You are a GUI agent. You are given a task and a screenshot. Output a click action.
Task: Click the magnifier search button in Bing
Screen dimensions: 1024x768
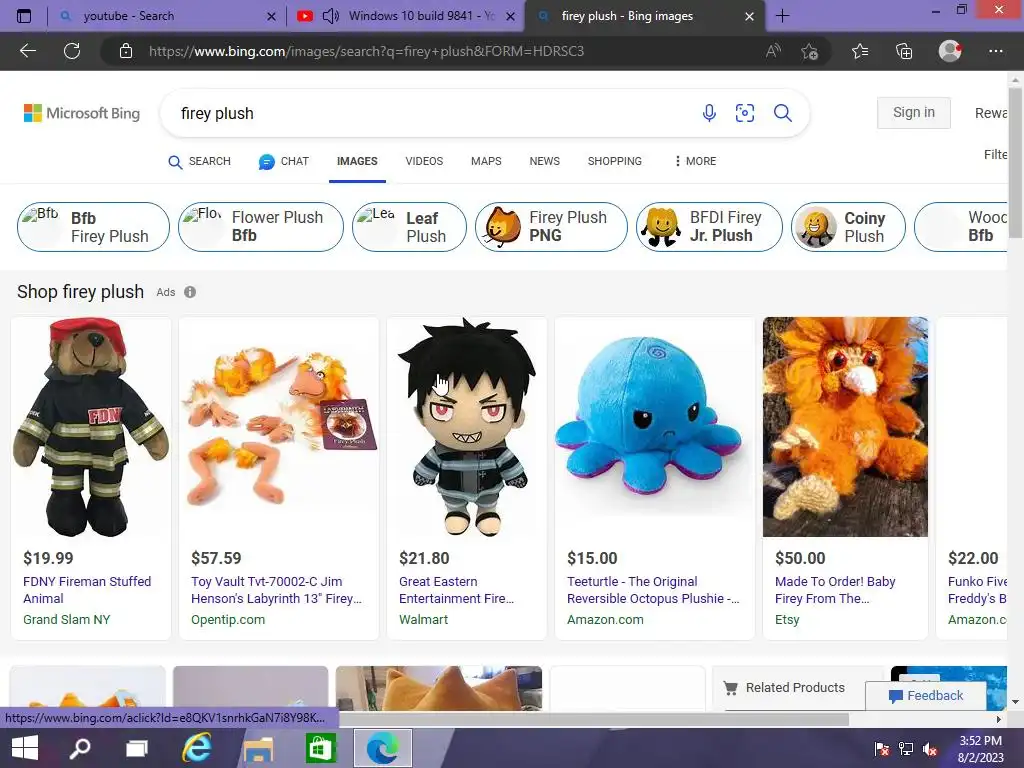tap(782, 113)
